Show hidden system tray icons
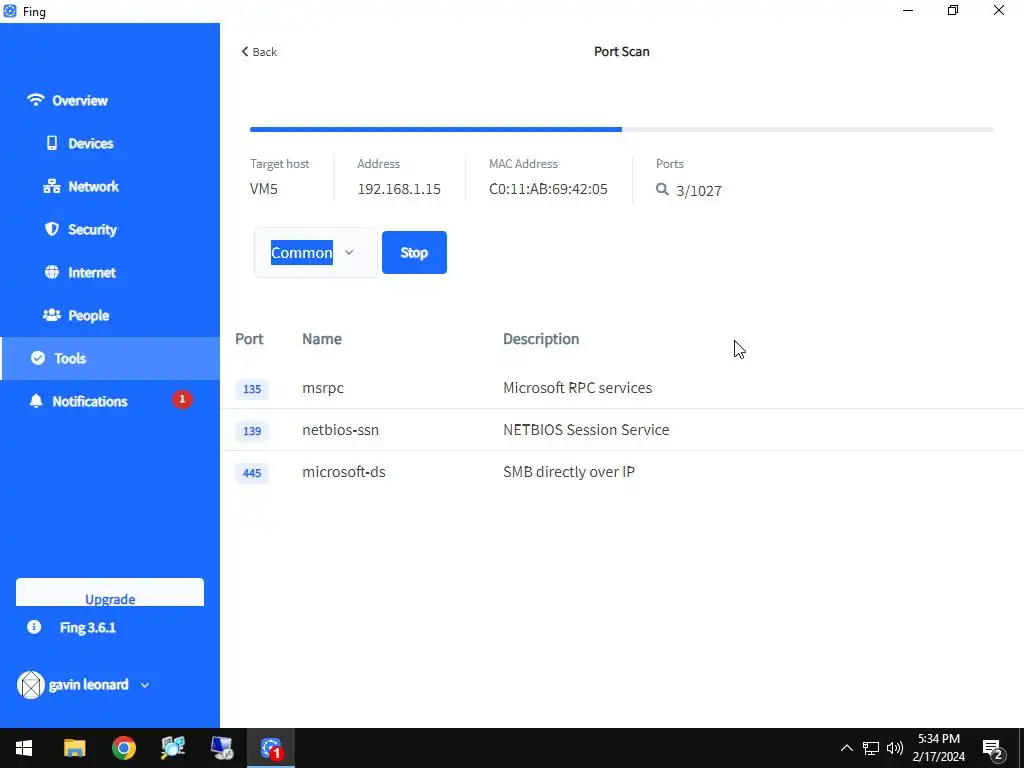 point(846,748)
